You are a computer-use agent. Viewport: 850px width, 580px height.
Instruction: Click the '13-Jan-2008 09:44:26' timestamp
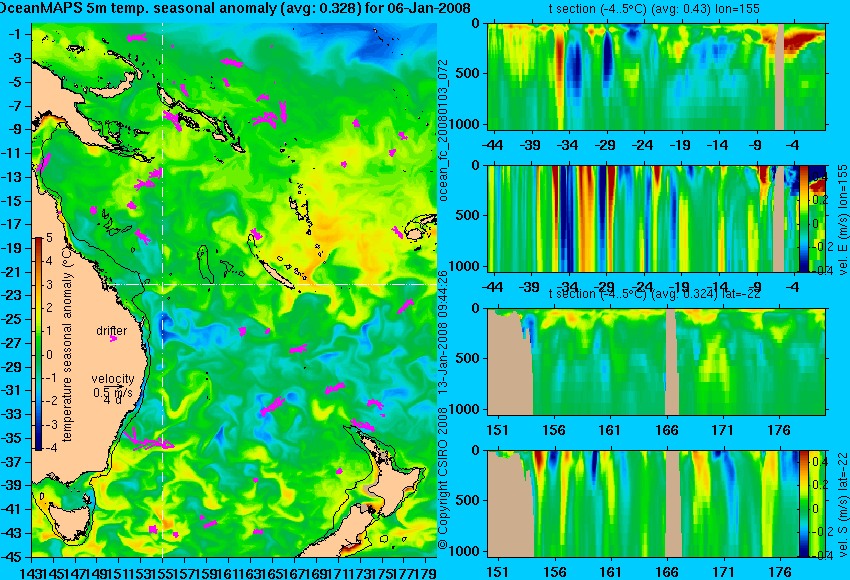(x=443, y=332)
